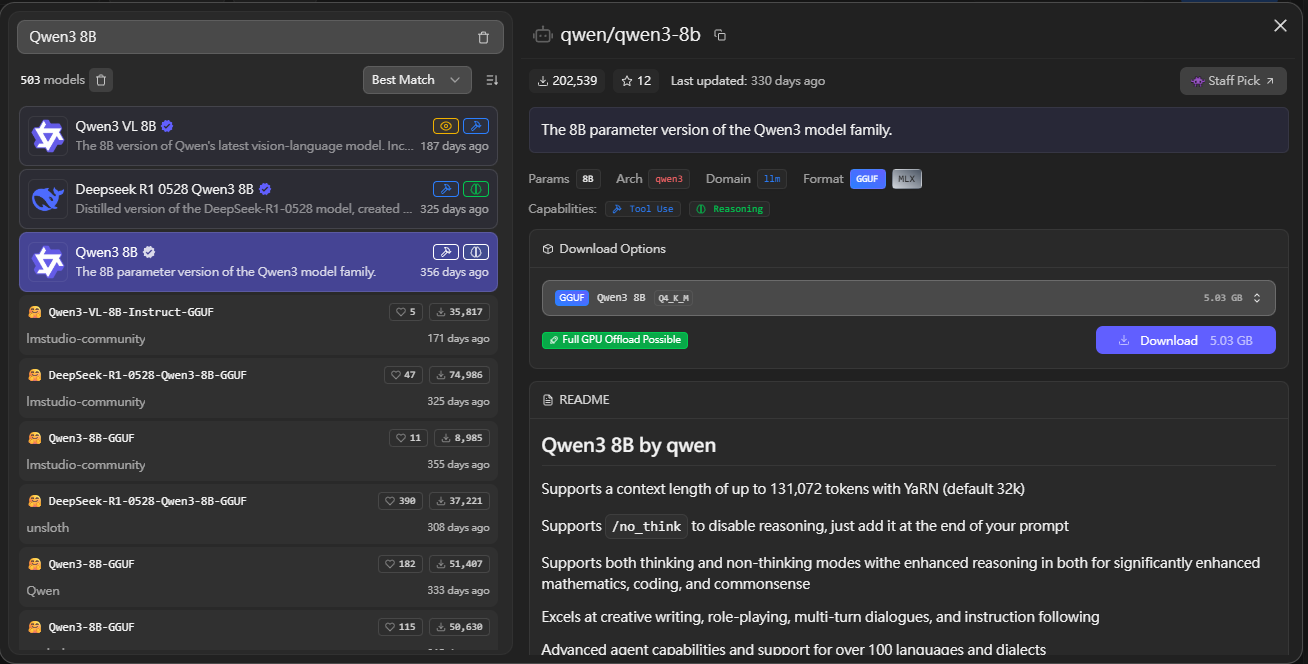Click the '50,630' downloads badge
Image resolution: width=1308 pixels, height=664 pixels.
click(459, 627)
